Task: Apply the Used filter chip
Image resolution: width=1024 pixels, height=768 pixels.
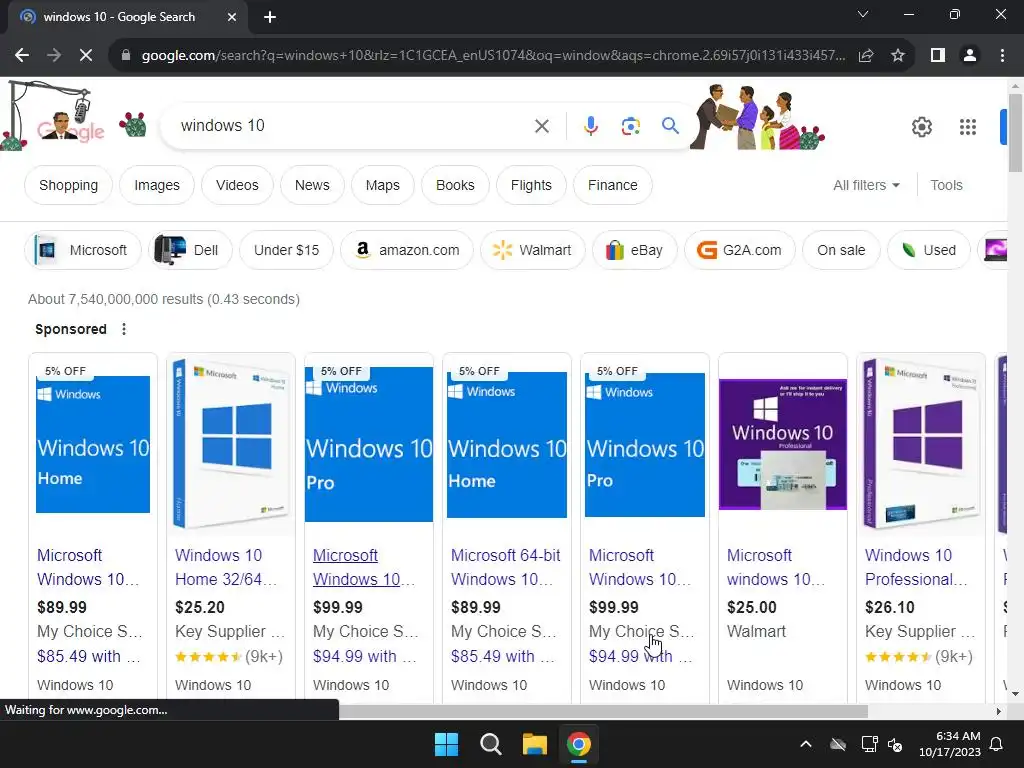Action: (x=929, y=250)
